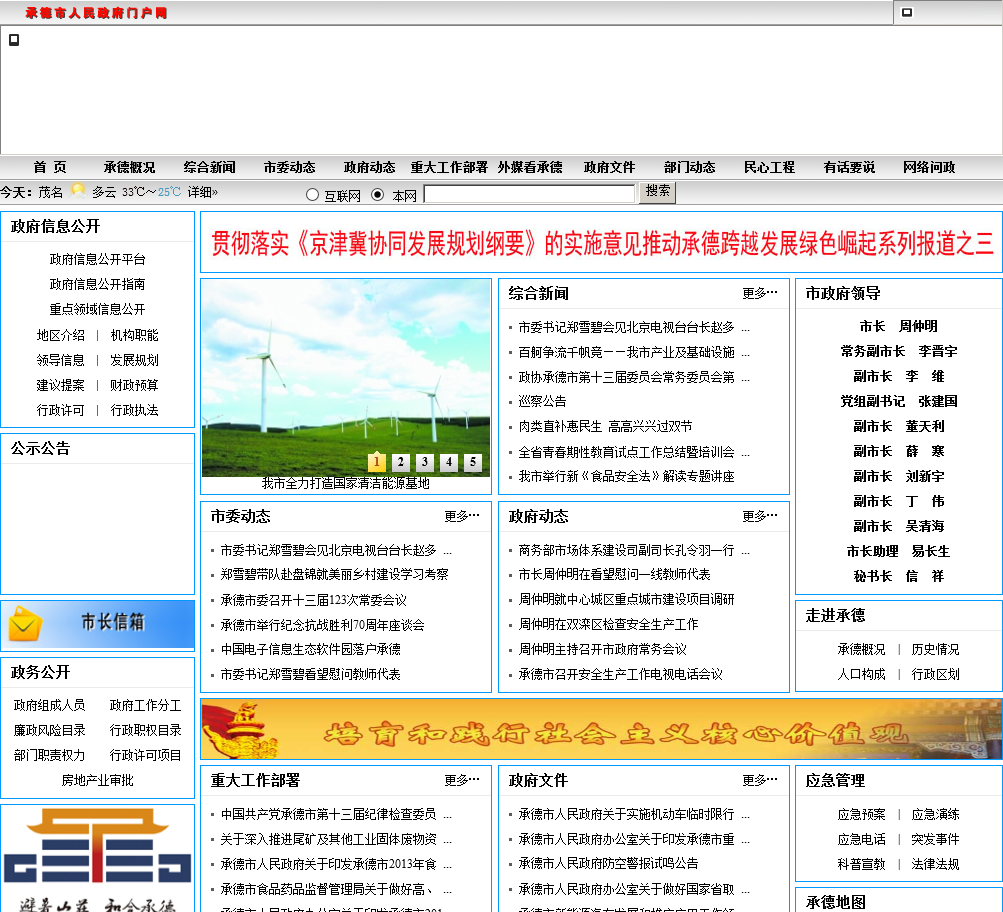The width and height of the screenshot is (1003, 912).
Task: Open the 首页 menu item
Action: coord(50,168)
